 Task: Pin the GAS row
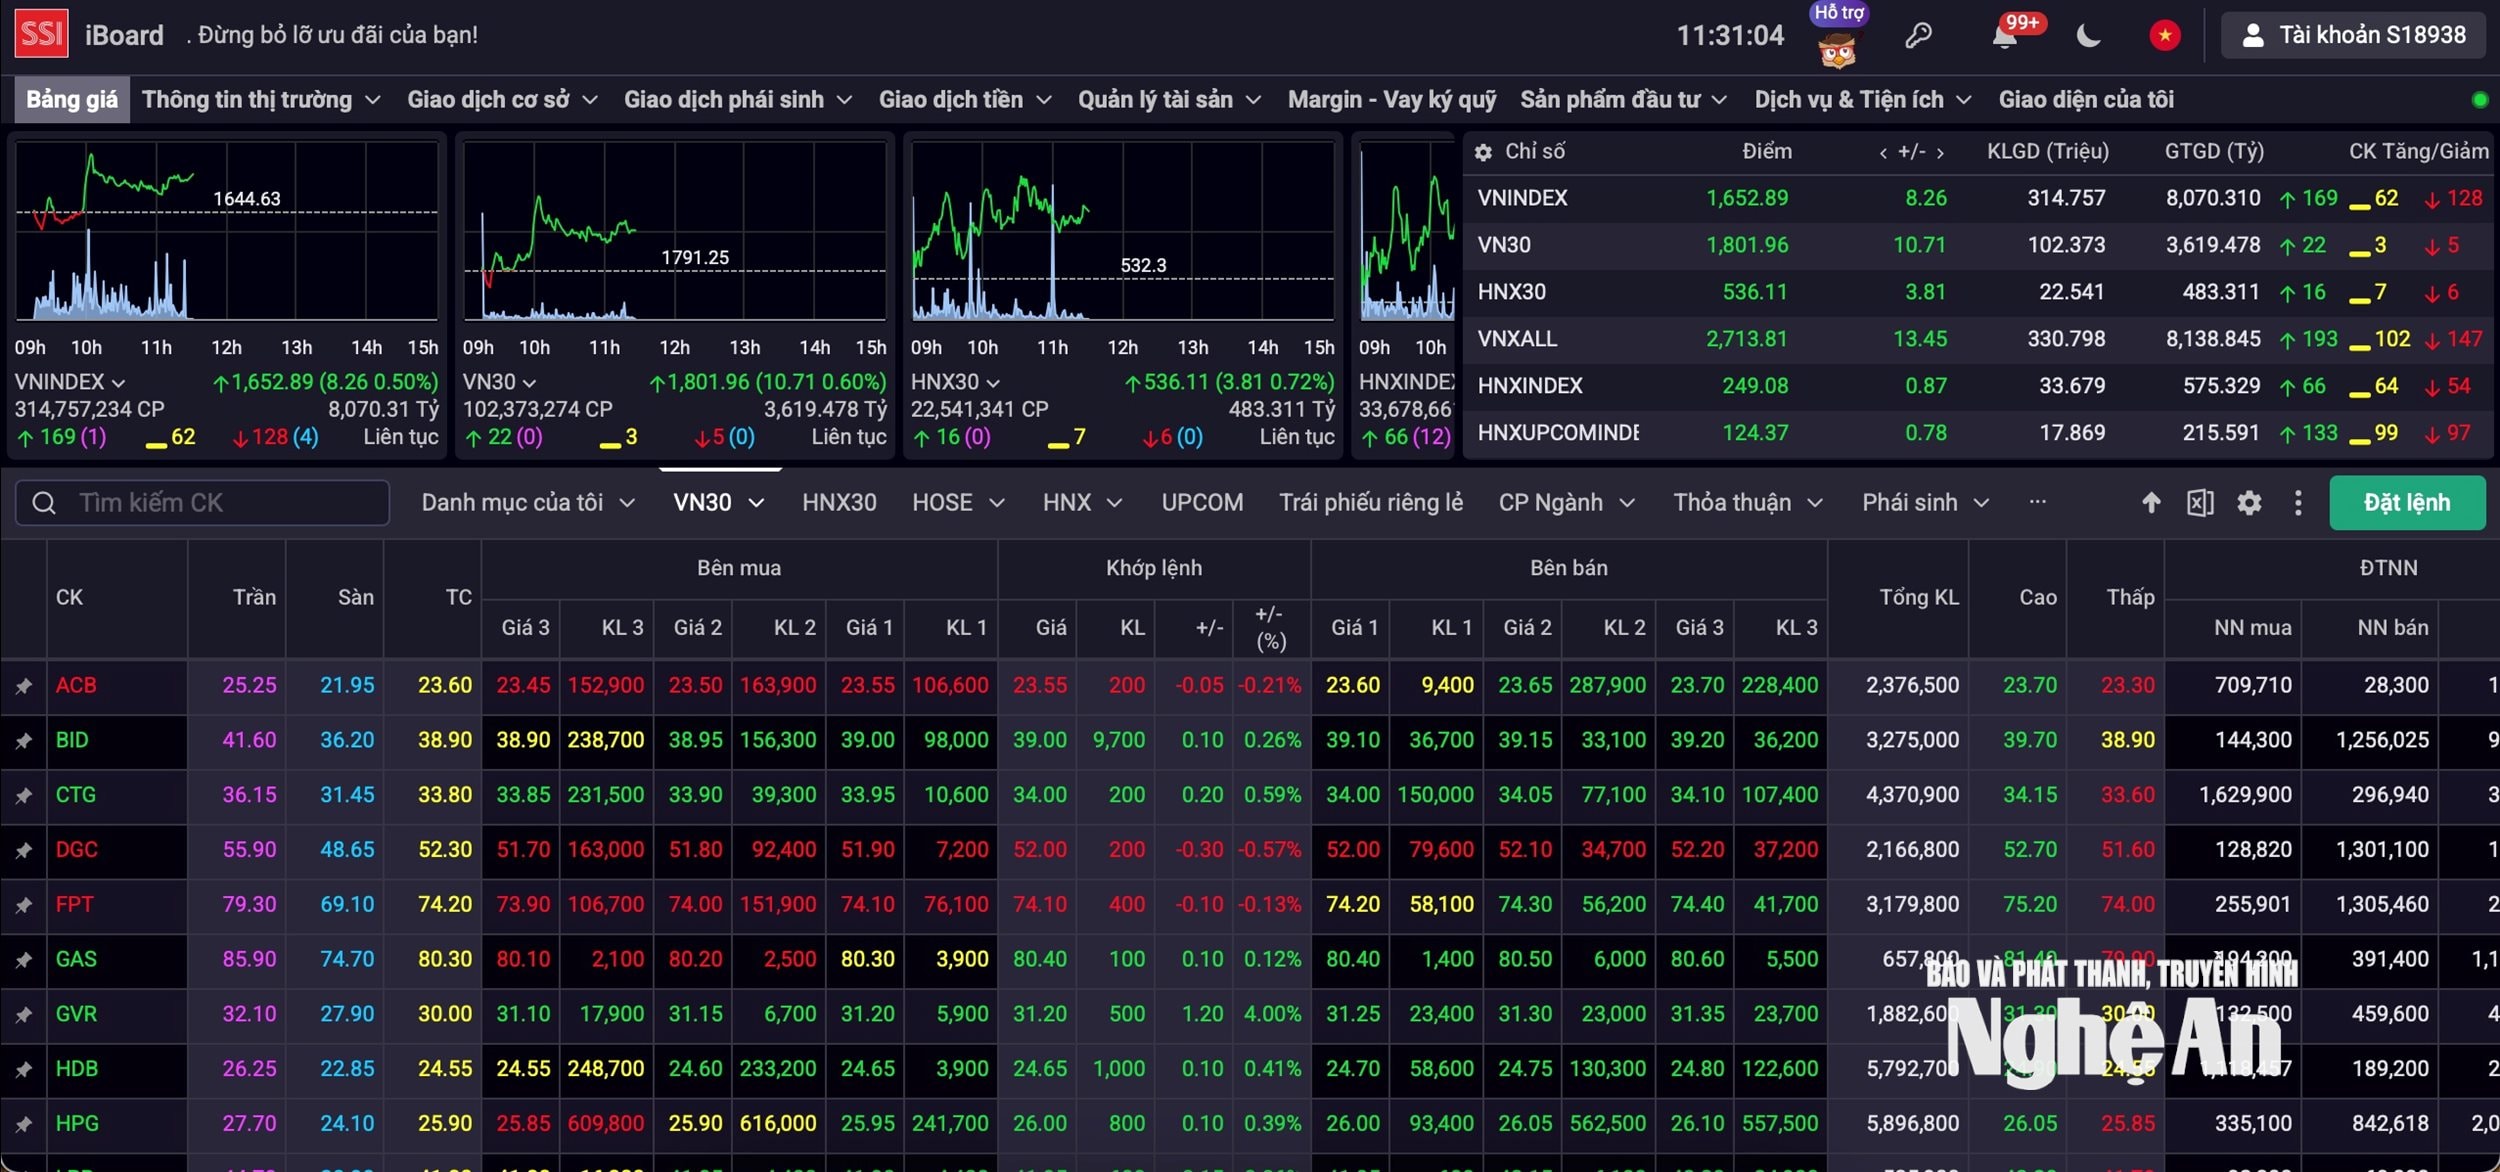click(x=24, y=960)
